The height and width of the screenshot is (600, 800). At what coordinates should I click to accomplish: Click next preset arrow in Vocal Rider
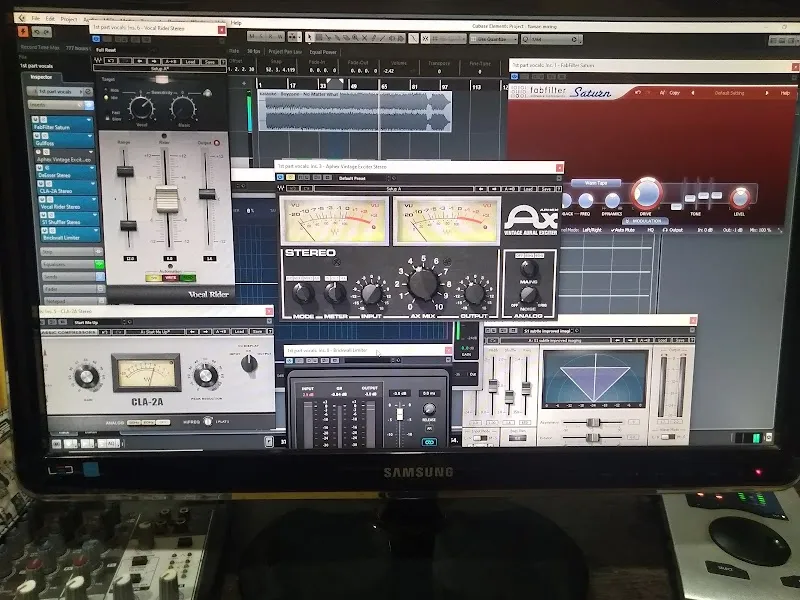click(x=154, y=61)
